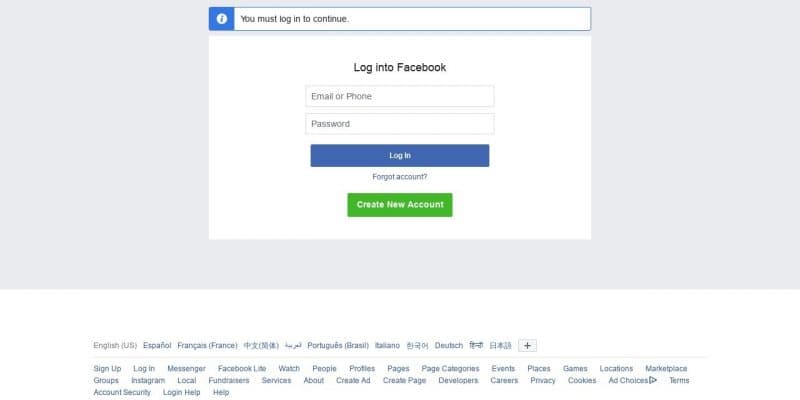Viewport: 800px width, 400px height.
Task: Click the Email or Phone field
Action: [400, 96]
